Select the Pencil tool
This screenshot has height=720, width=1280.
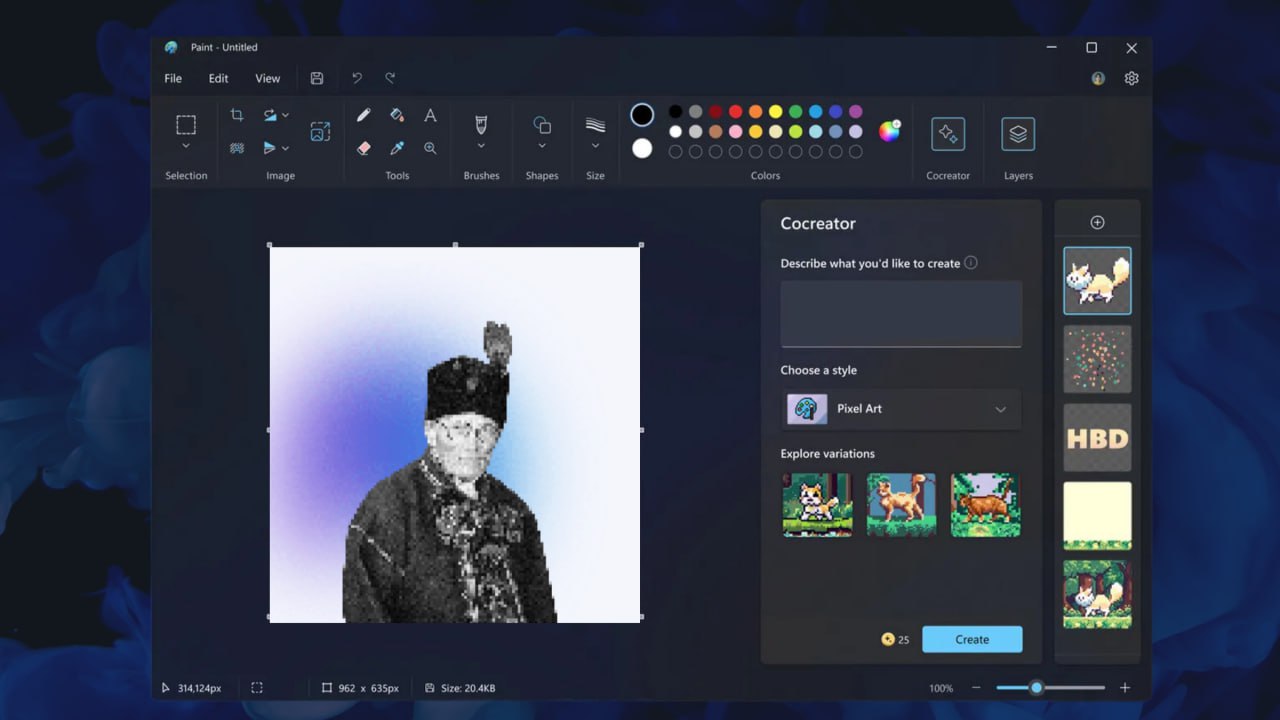(x=364, y=116)
